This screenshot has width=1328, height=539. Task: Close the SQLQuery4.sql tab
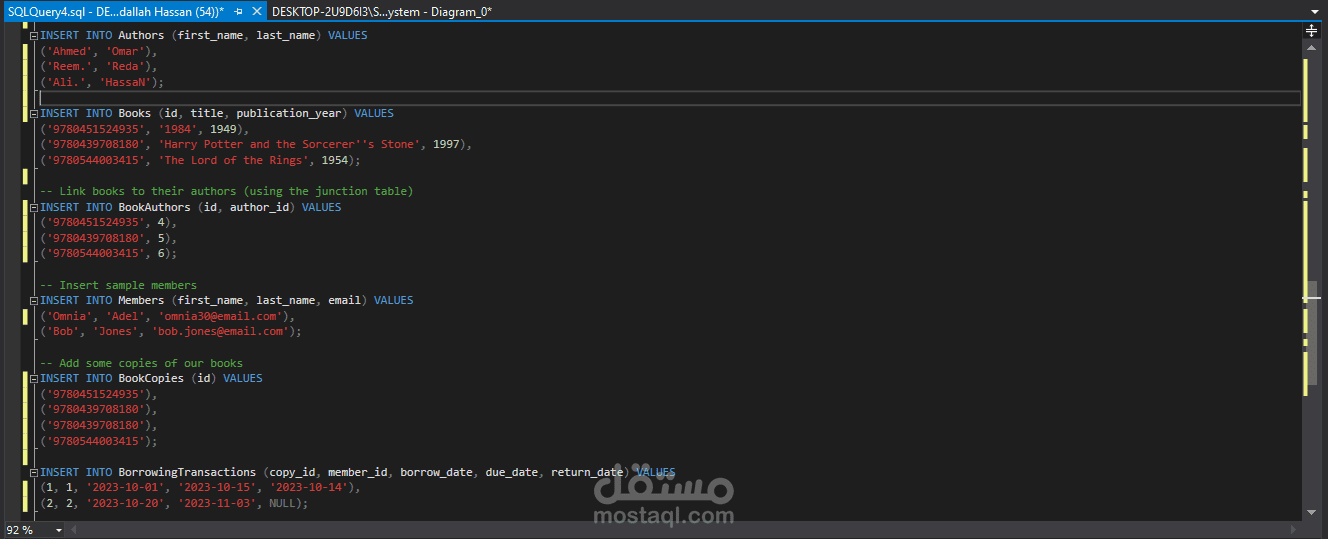pos(256,11)
